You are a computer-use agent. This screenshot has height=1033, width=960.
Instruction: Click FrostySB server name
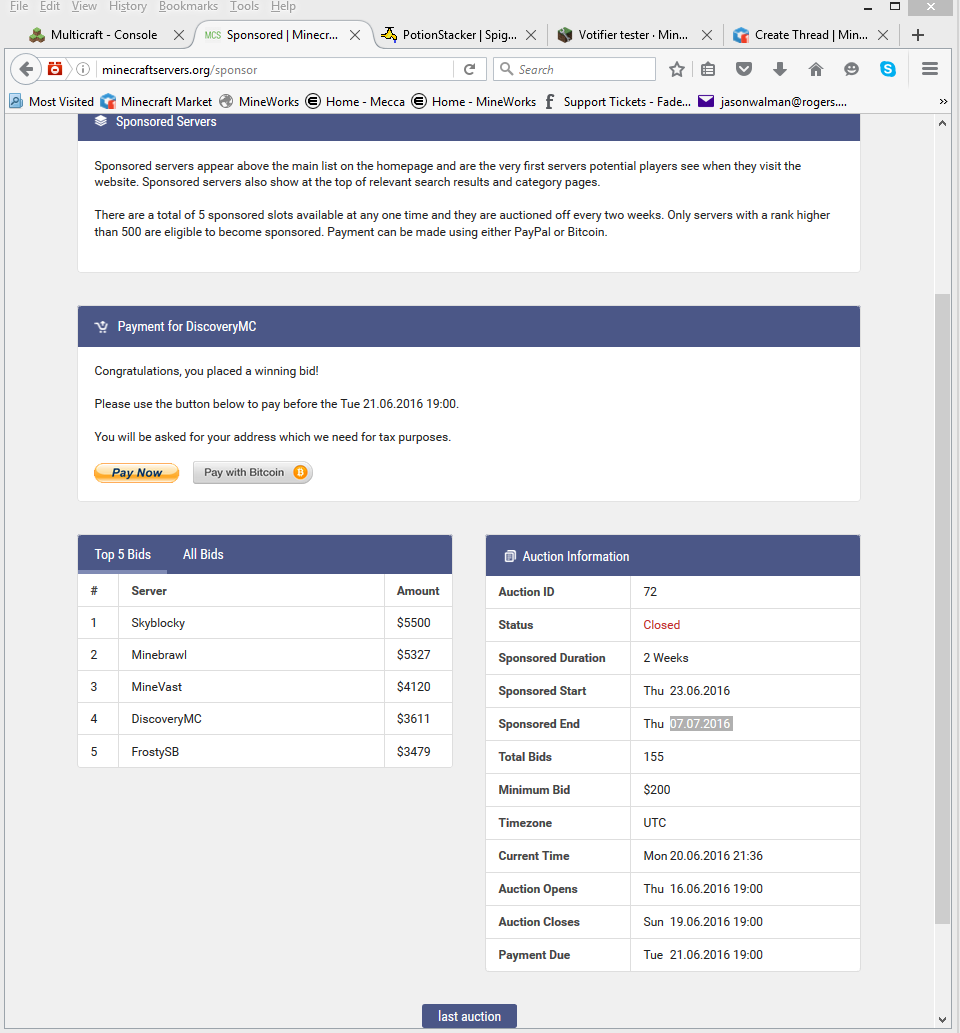coord(155,752)
